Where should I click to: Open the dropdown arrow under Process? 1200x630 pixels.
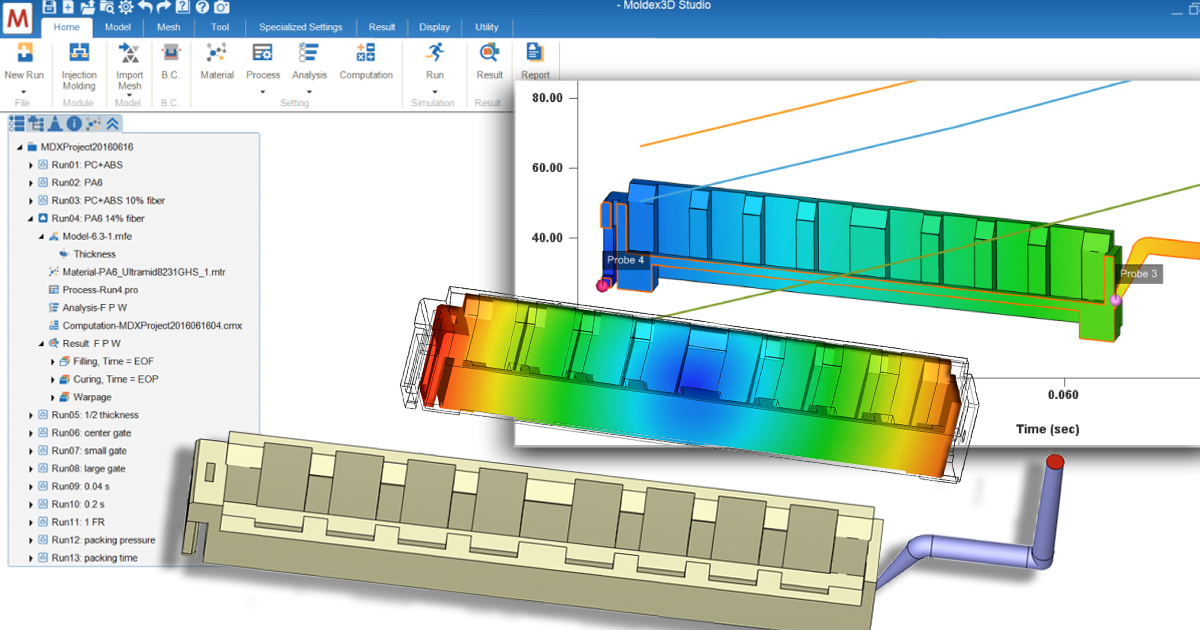[x=263, y=91]
